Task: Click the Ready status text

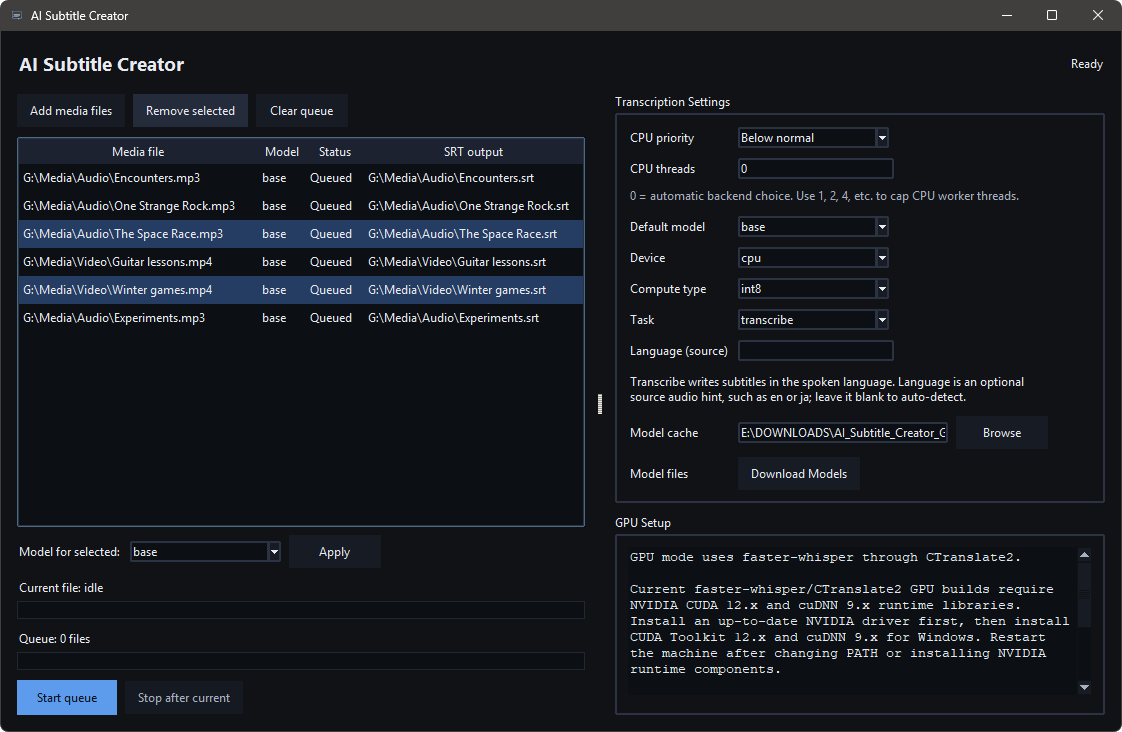Action: pos(1086,64)
